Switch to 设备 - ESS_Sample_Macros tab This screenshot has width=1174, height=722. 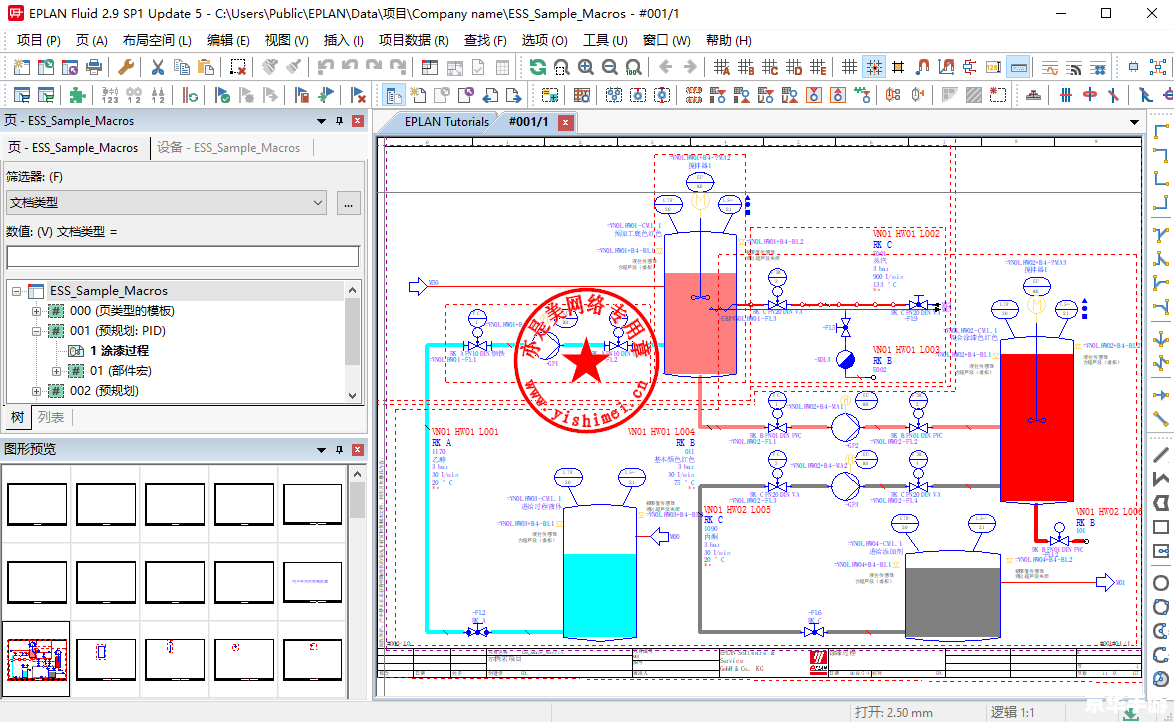click(228, 148)
